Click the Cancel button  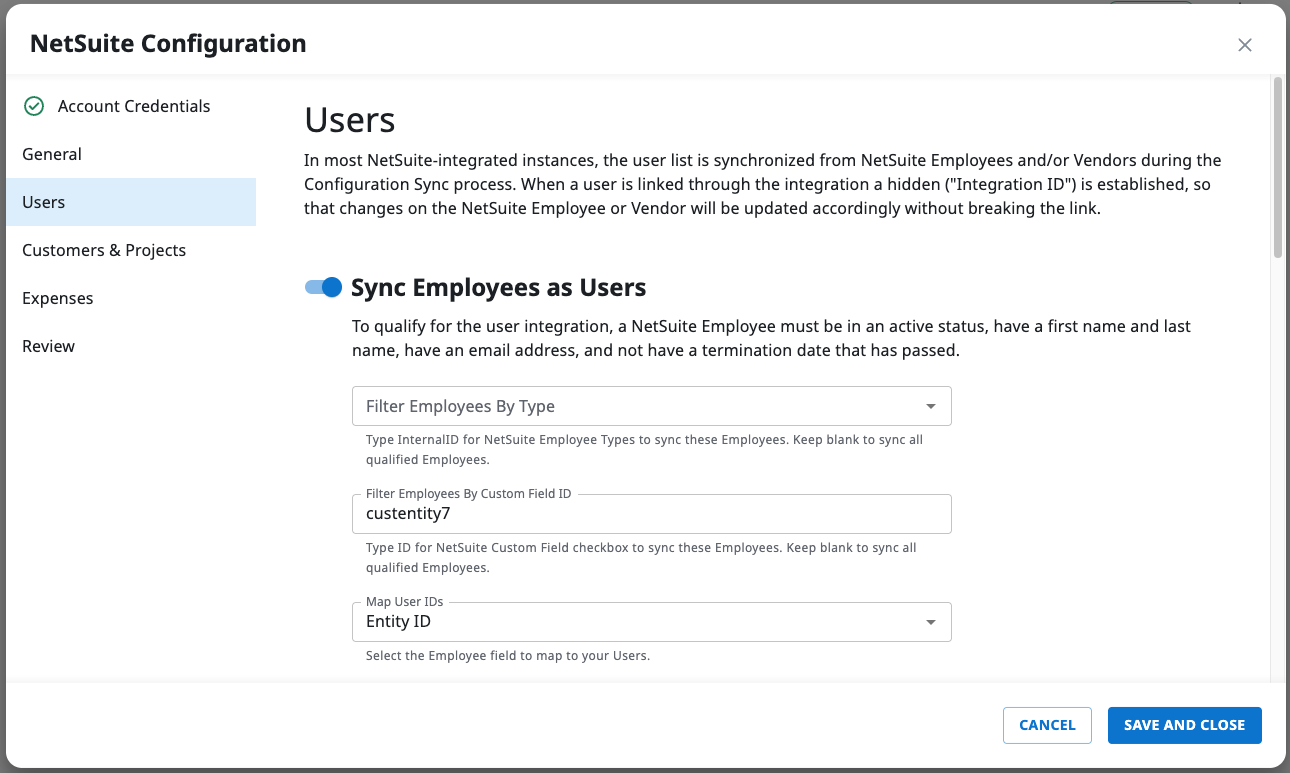pyautogui.click(x=1047, y=725)
